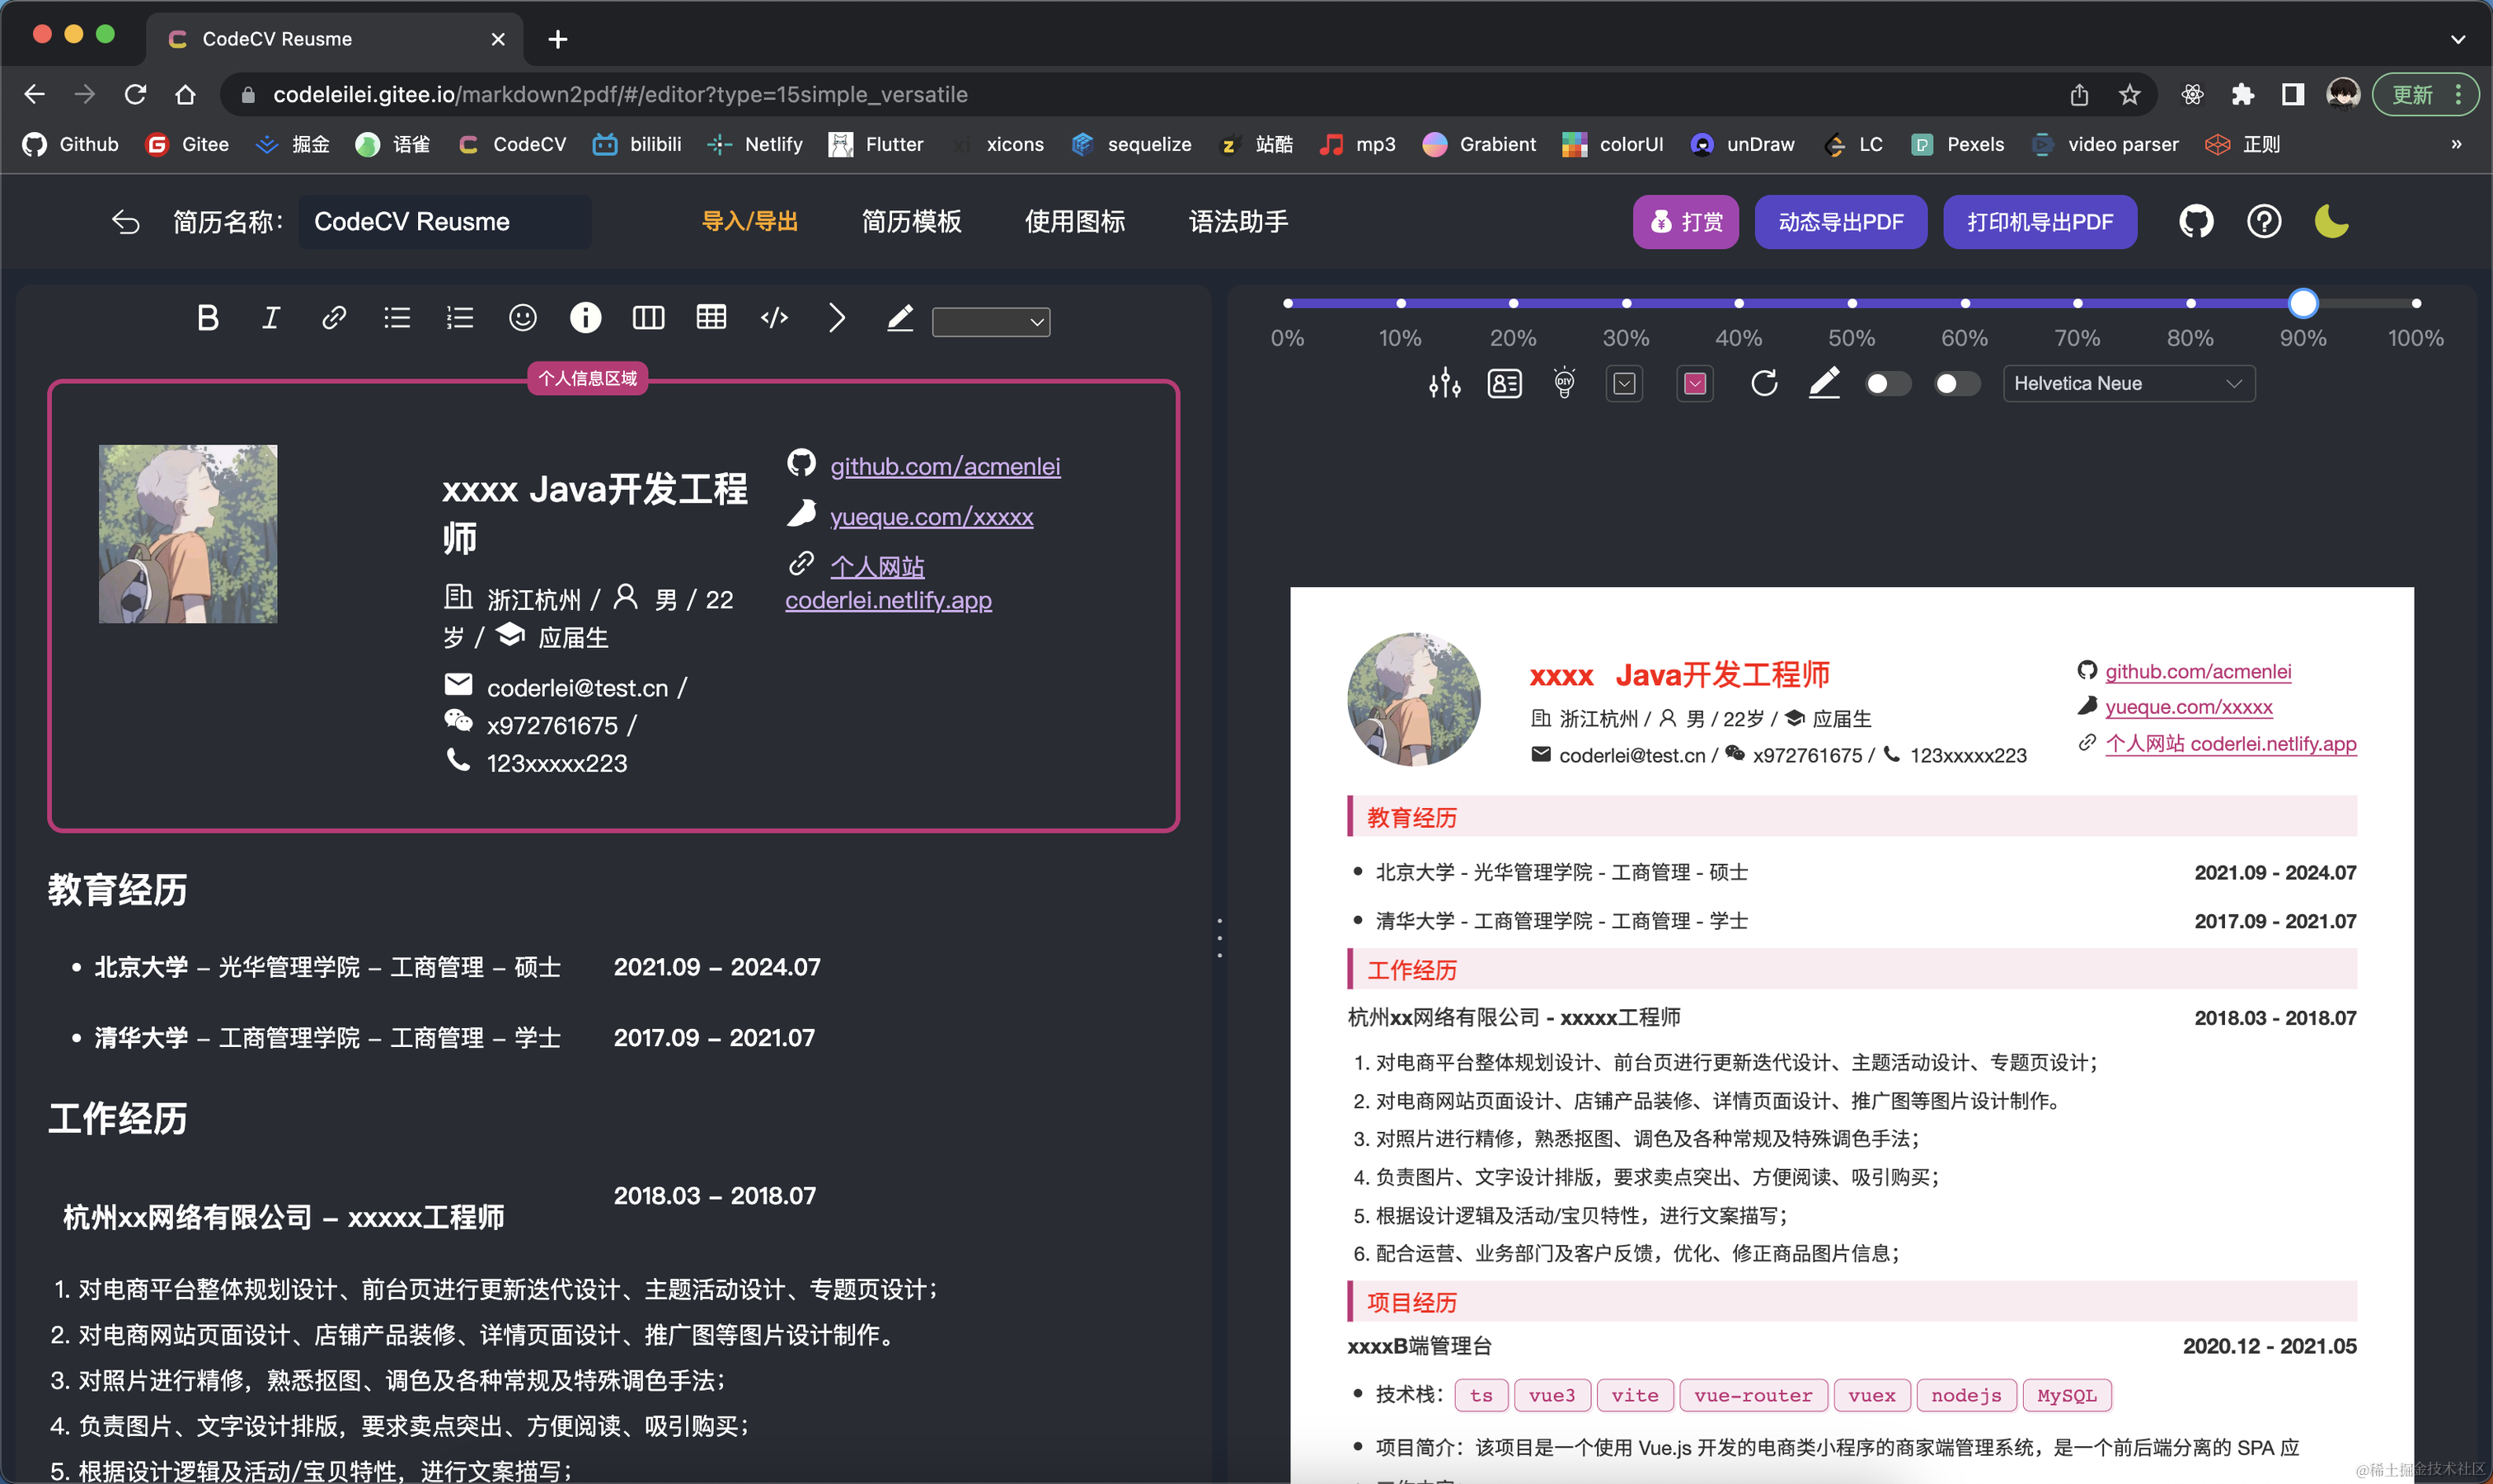
Task: Set the zoom slider to 50%
Action: [1851, 303]
